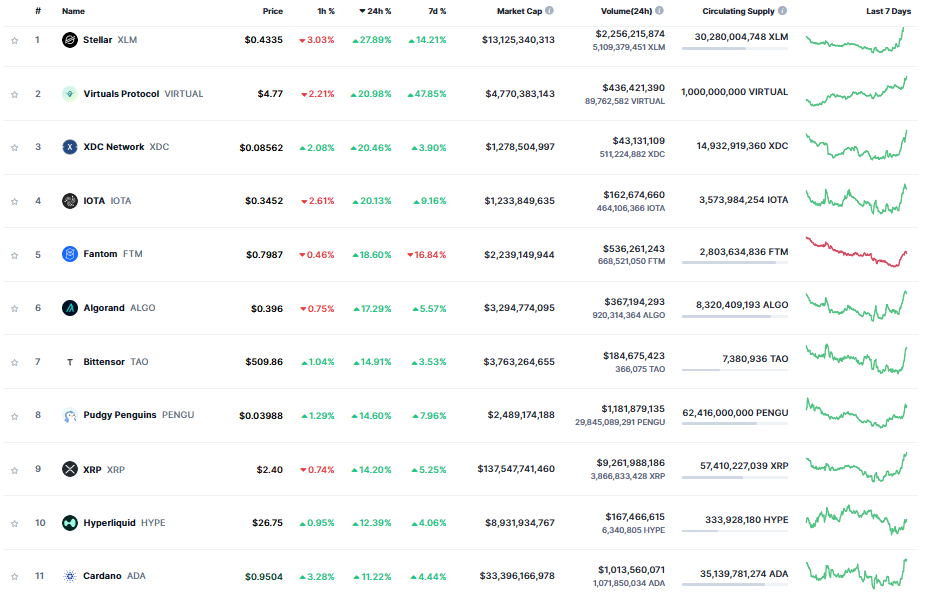Sort by Circulating Supply header
This screenshot has width=925, height=595.
coord(738,11)
